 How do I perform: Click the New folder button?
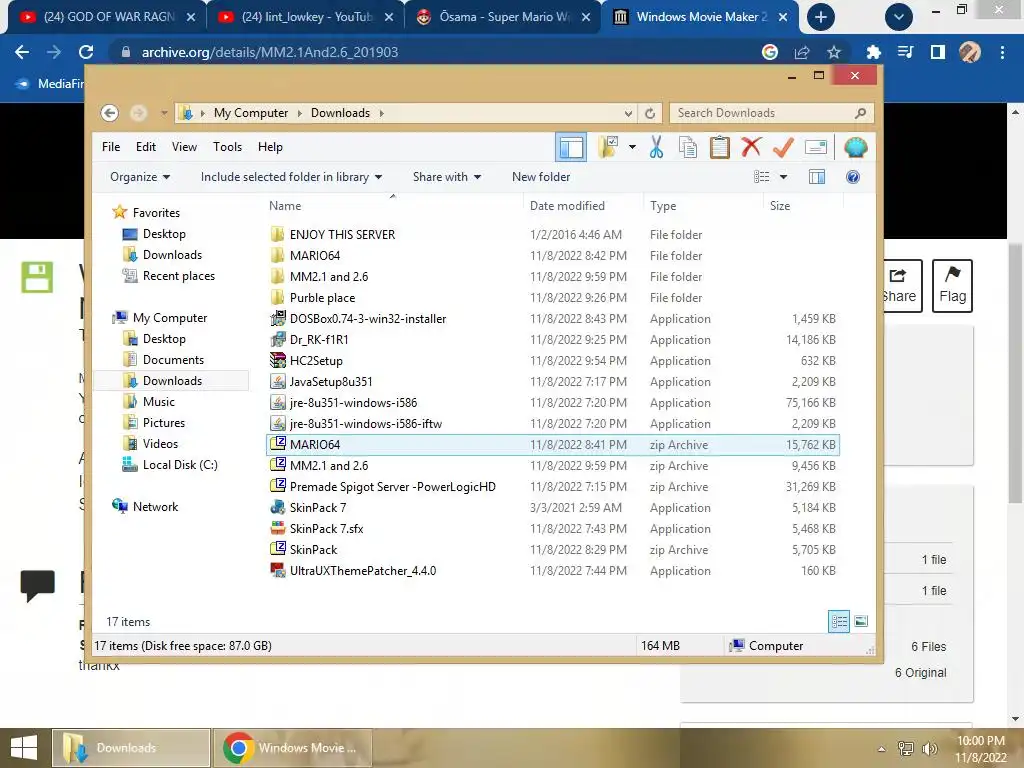541,177
